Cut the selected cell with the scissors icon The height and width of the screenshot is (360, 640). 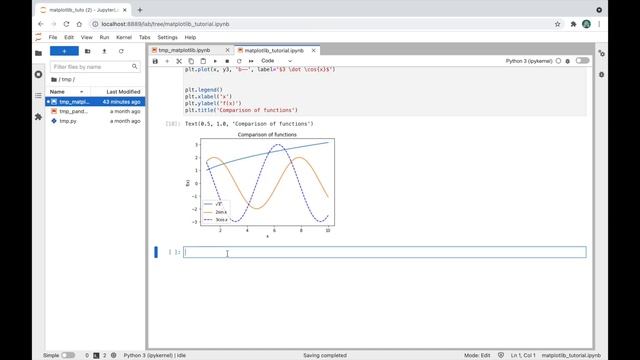point(179,61)
